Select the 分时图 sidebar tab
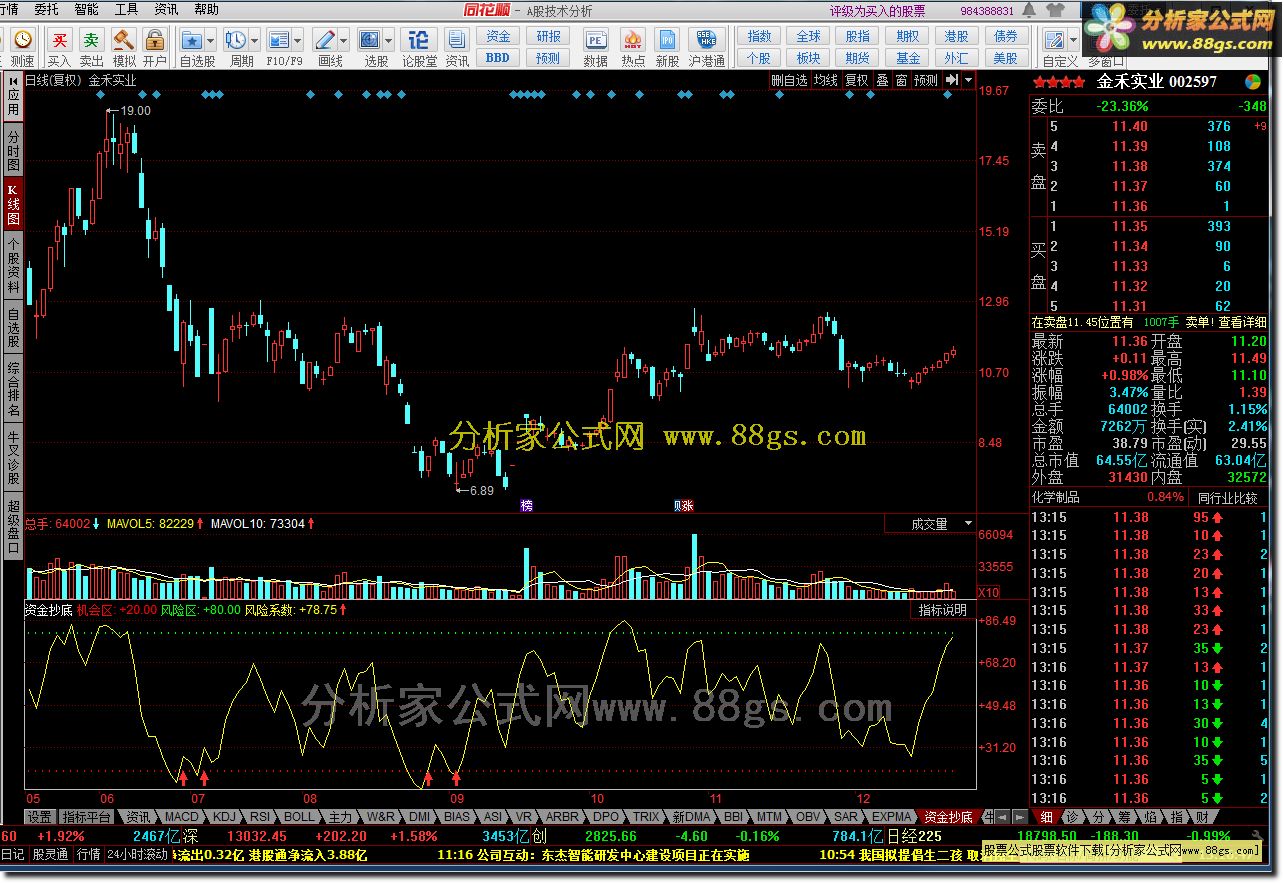The width and height of the screenshot is (1284, 883). tap(13, 151)
